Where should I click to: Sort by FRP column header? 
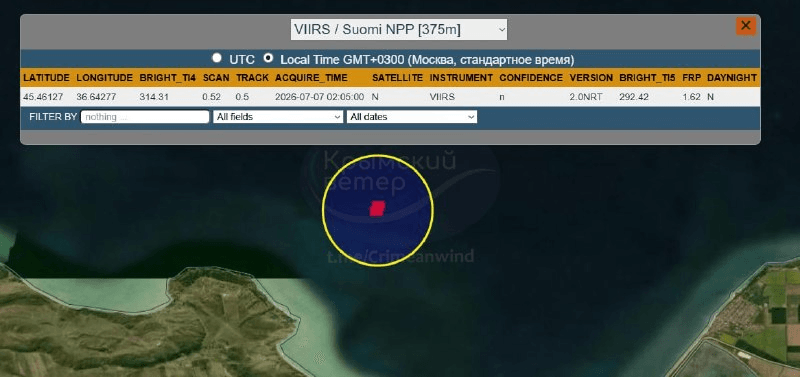[x=691, y=78]
